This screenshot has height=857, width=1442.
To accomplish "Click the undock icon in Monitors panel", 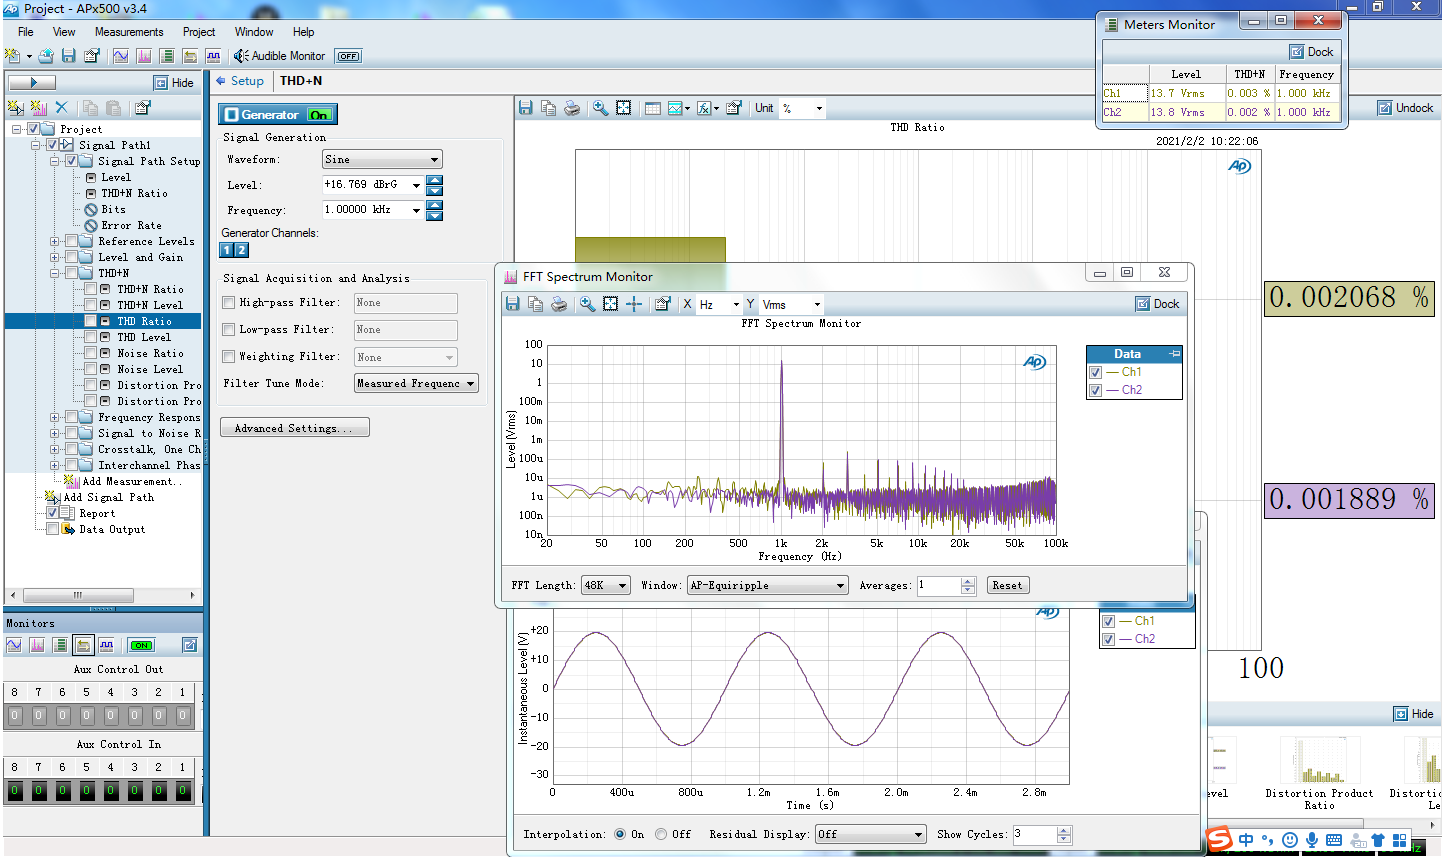I will click(190, 645).
